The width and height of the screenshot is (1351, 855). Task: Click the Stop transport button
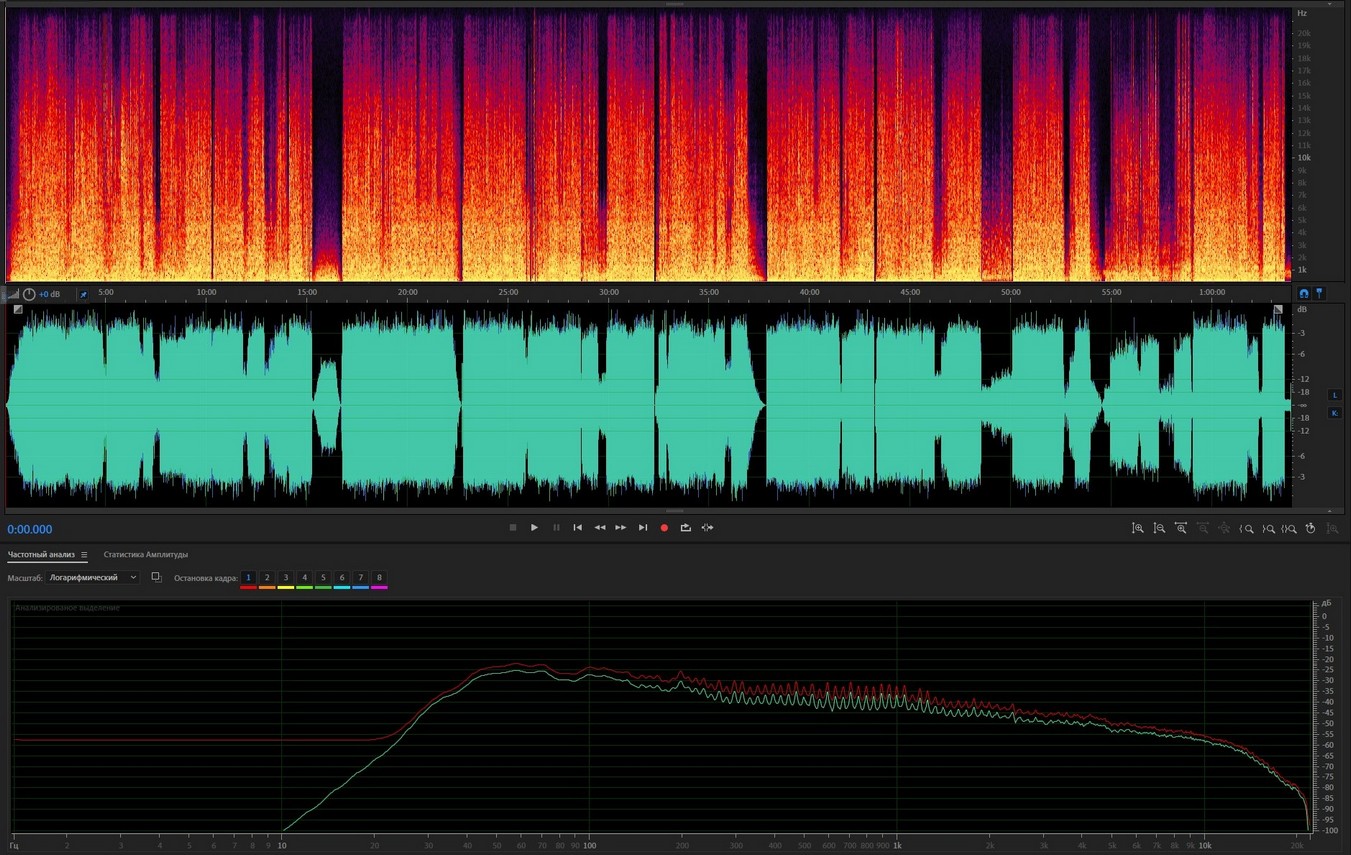pos(513,528)
